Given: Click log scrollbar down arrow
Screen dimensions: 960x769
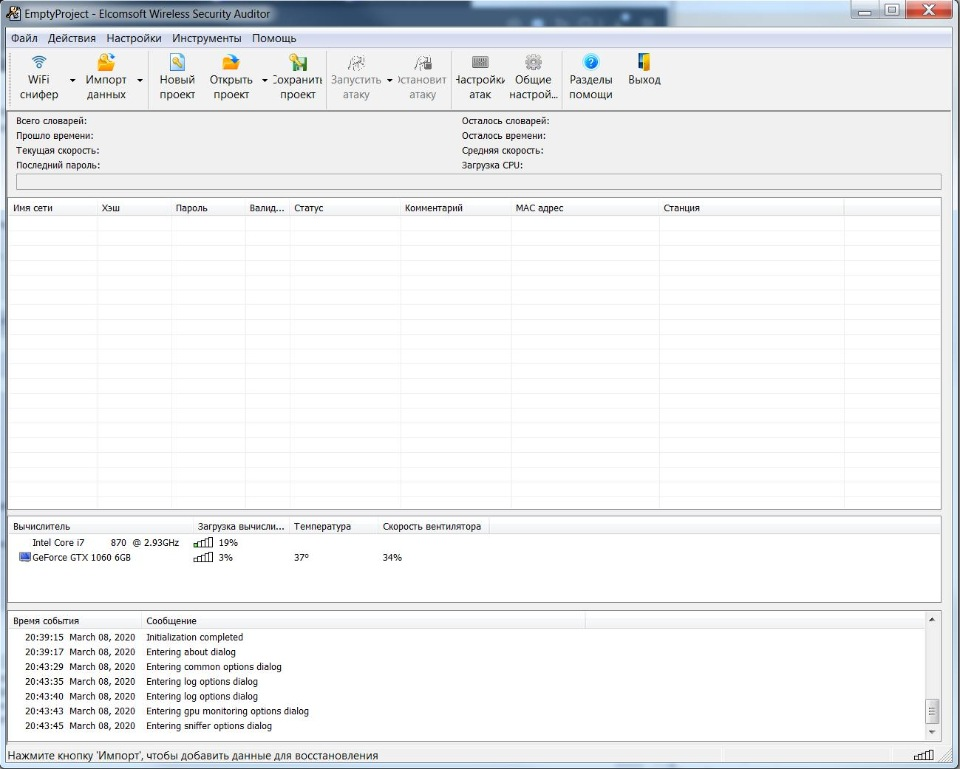Looking at the screenshot, I should (932, 732).
